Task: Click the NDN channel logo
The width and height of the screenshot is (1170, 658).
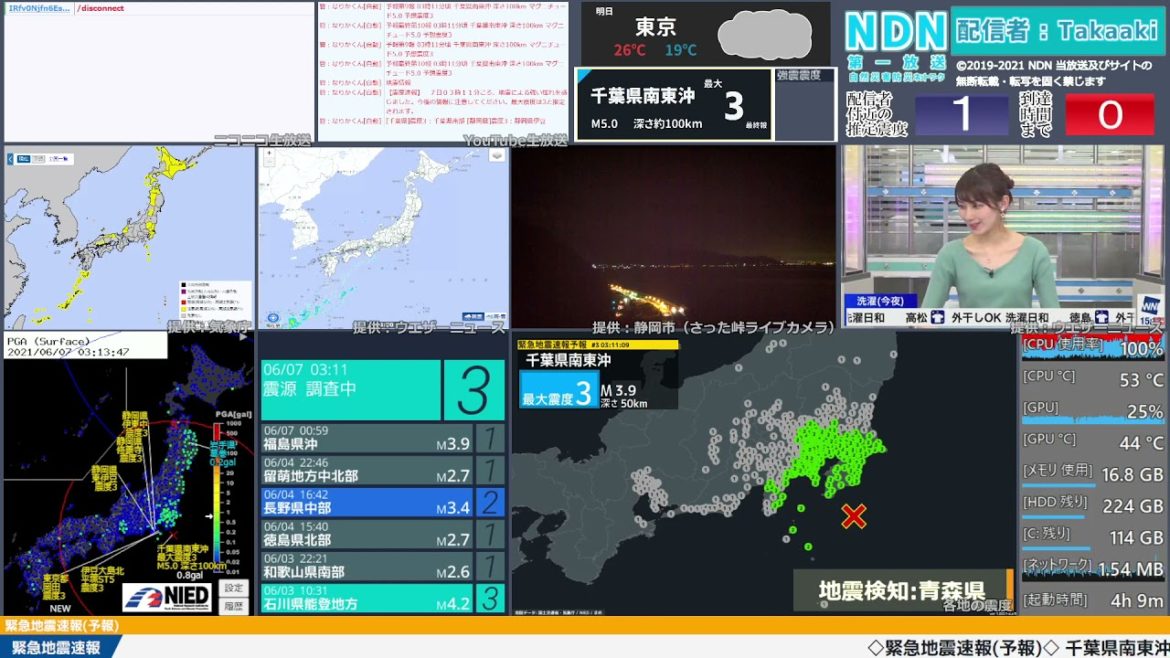Action: tap(895, 32)
